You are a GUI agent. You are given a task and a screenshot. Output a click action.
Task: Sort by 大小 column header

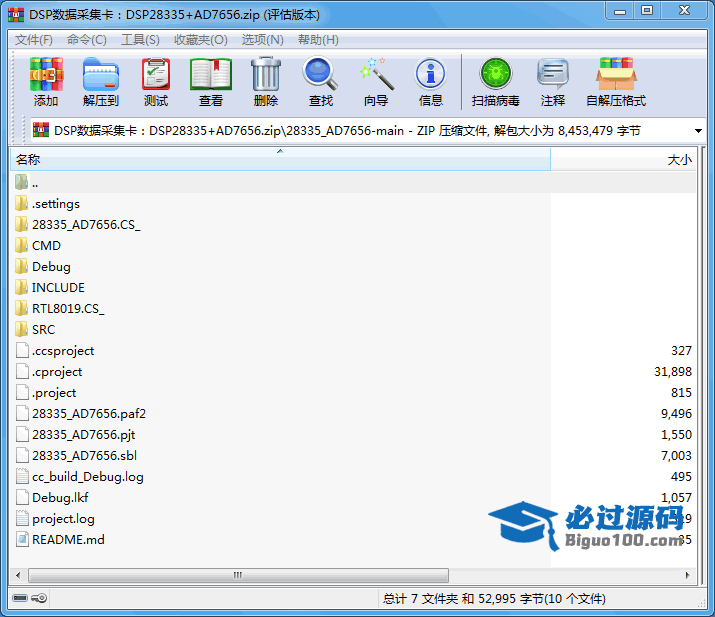(678, 160)
